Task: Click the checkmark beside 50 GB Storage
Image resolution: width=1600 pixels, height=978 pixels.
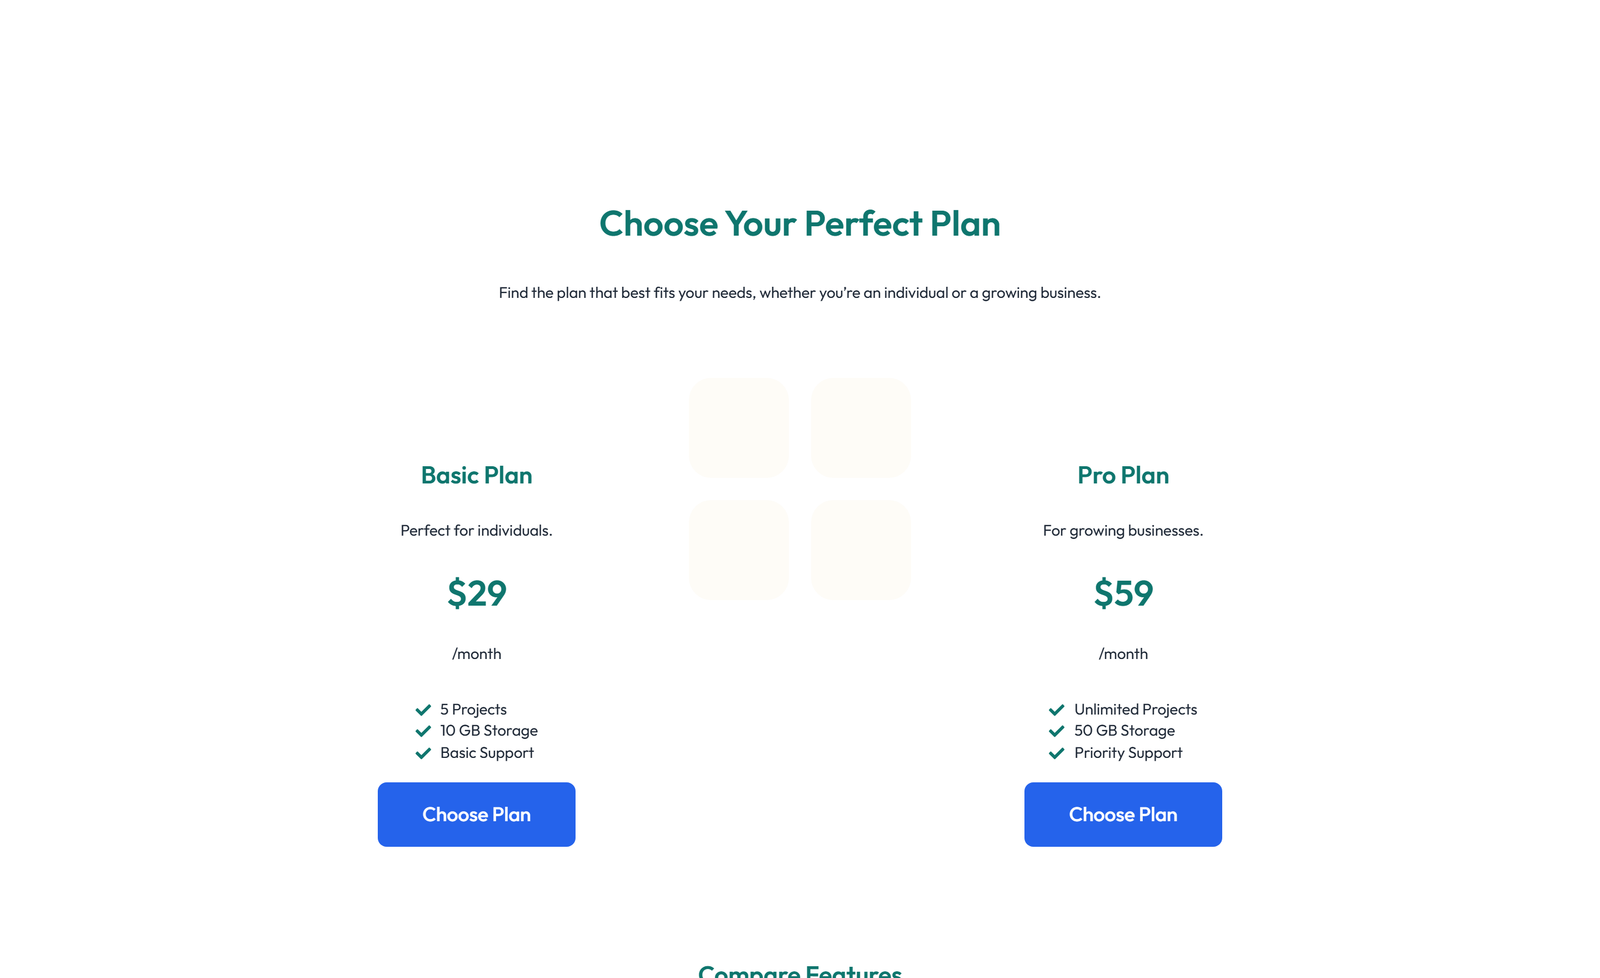Action: click(1056, 731)
